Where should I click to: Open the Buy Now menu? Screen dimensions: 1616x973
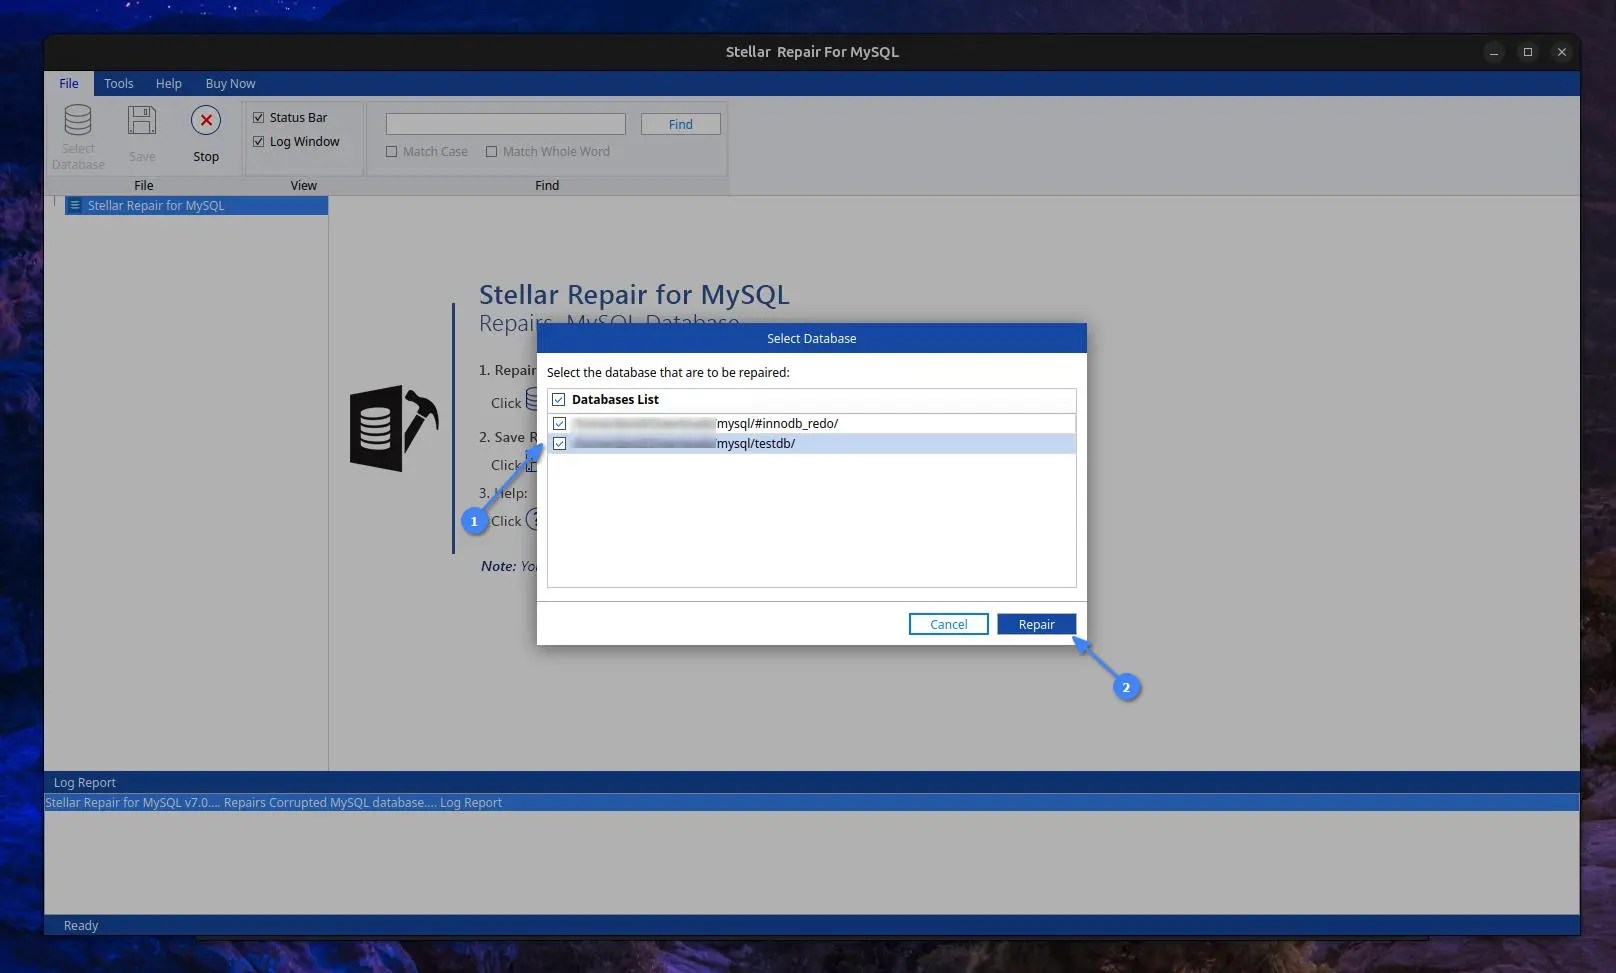coord(230,83)
